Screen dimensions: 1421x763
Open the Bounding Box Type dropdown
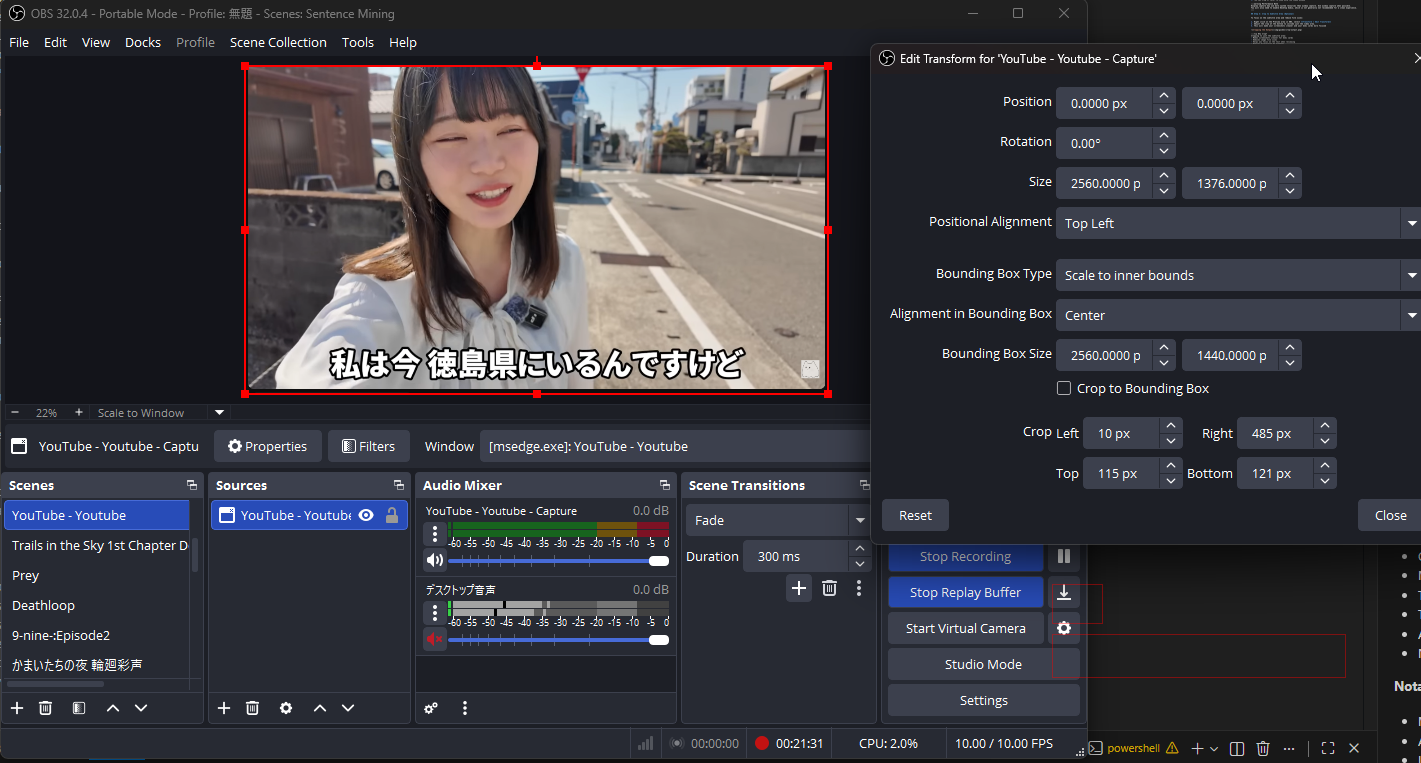point(1236,275)
